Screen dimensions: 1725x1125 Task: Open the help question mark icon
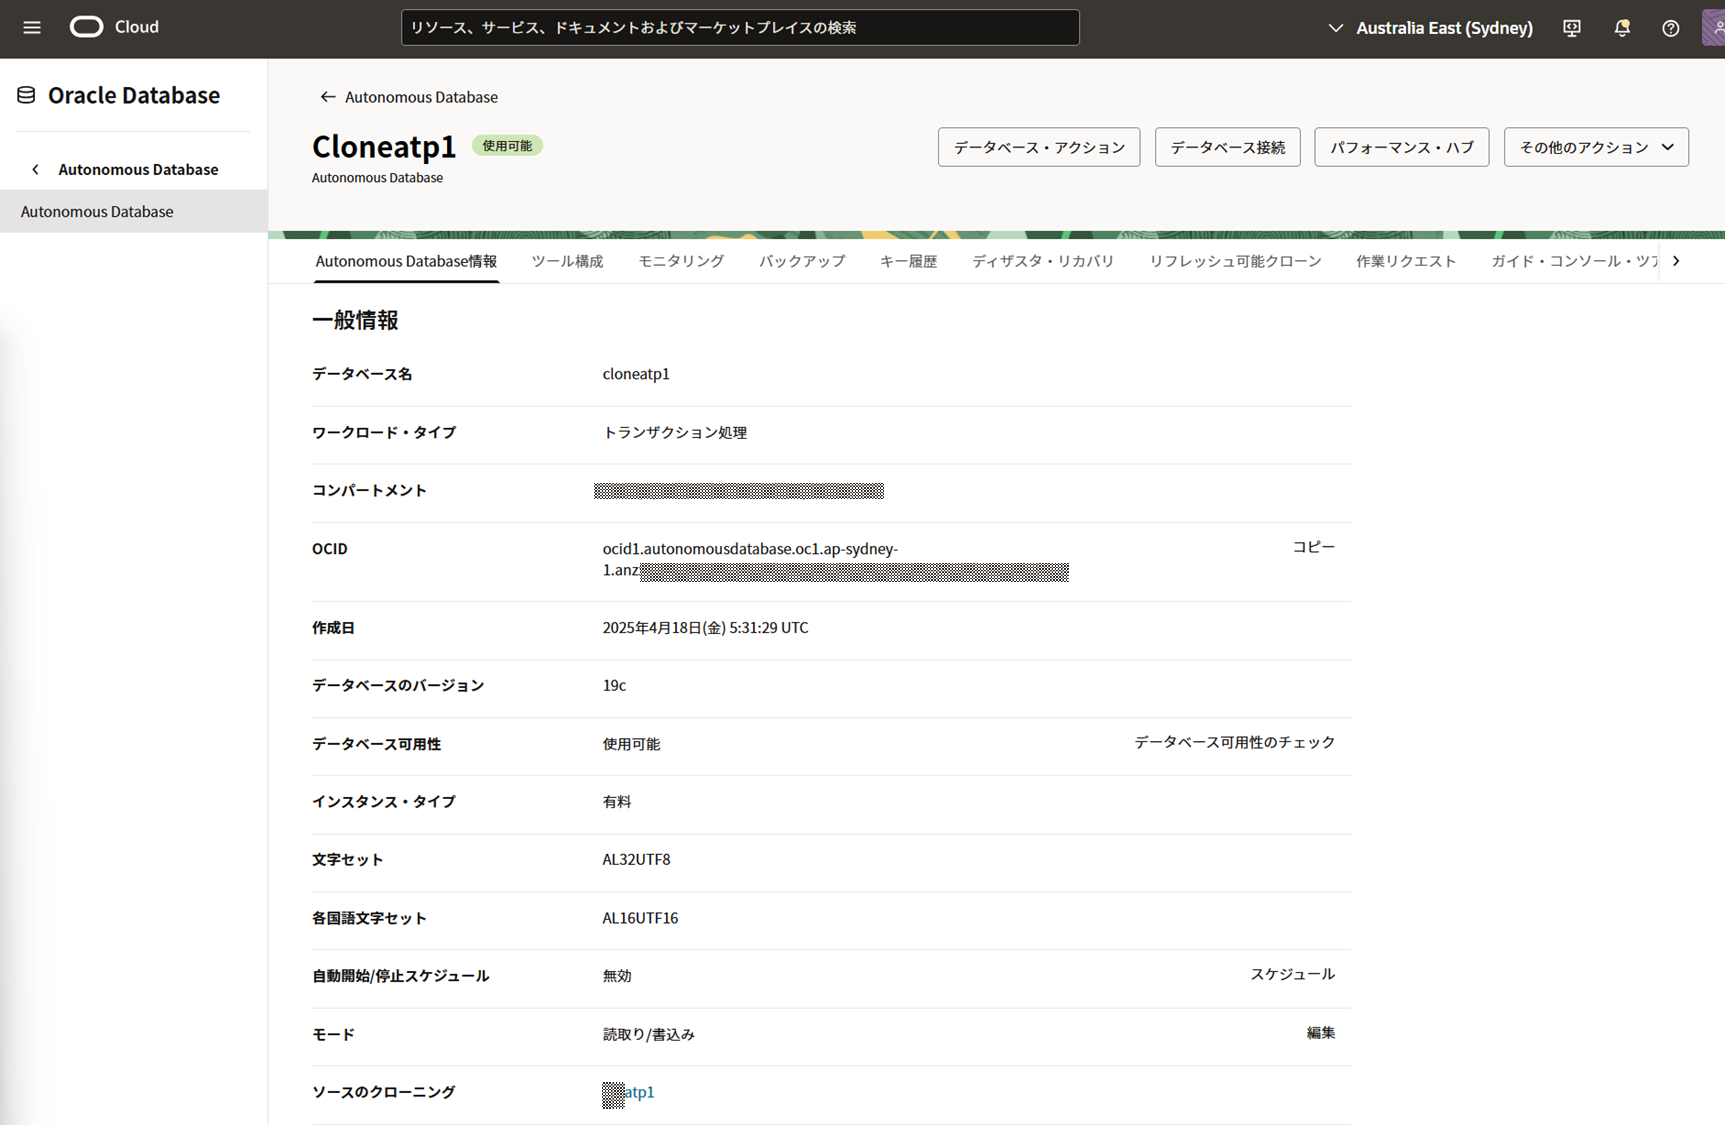click(1670, 28)
